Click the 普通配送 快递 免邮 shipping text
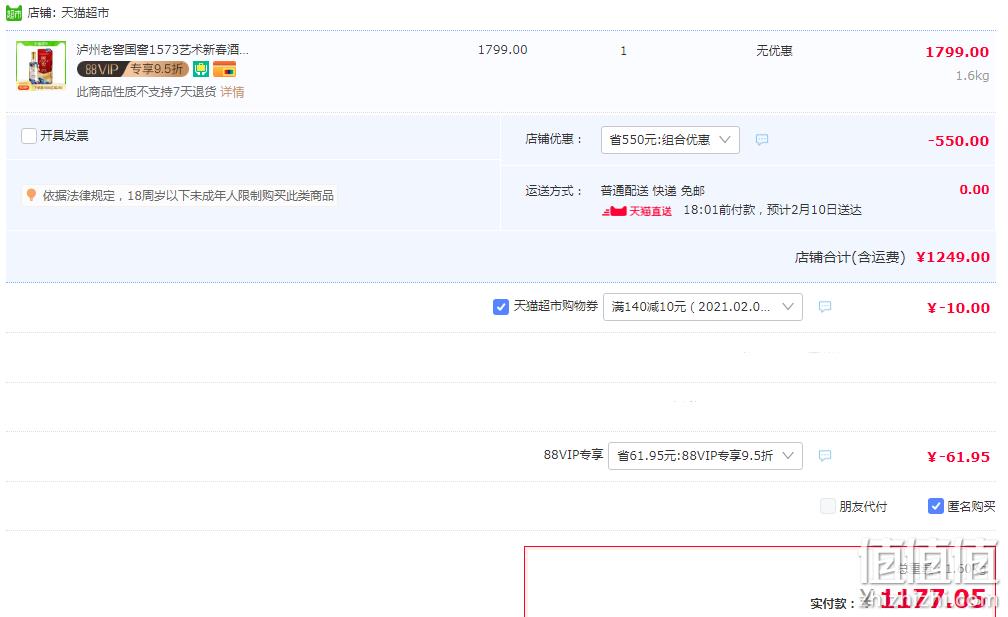Screen dimensions: 1008x617 click(x=652, y=190)
